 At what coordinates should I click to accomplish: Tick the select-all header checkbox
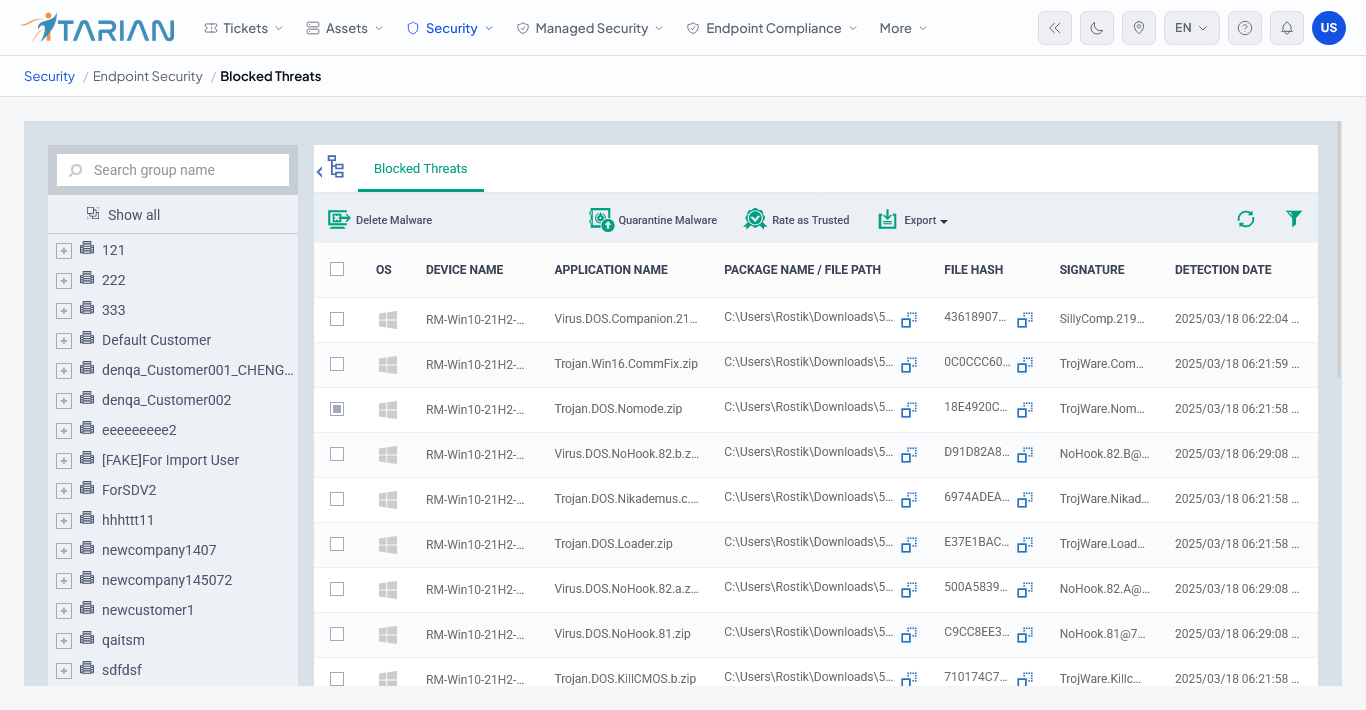[337, 269]
